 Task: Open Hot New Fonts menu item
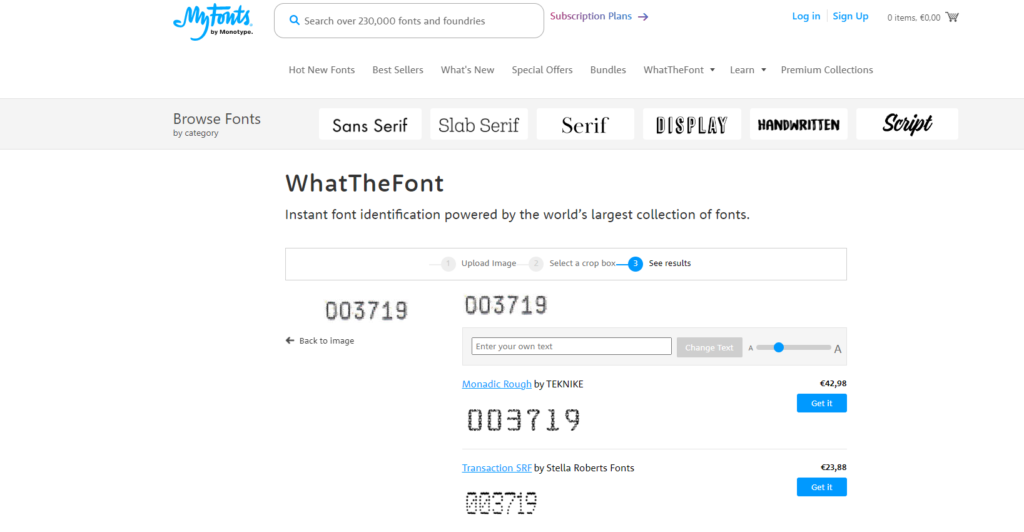[x=321, y=70]
